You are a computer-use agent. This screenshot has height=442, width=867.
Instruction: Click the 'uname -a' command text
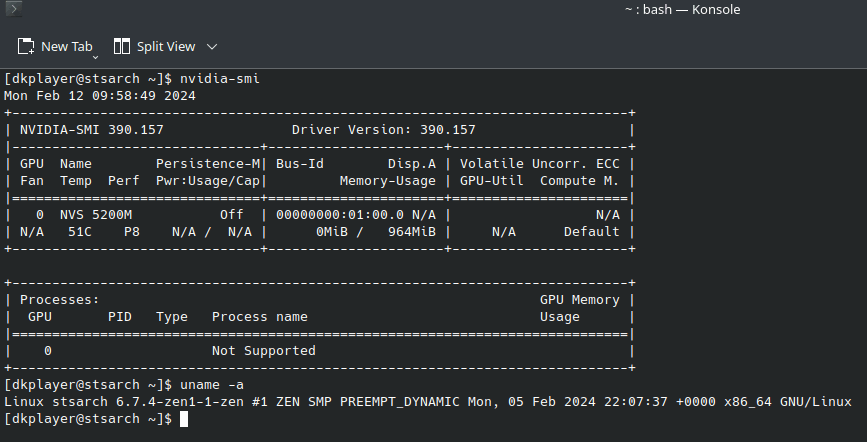[212, 385]
